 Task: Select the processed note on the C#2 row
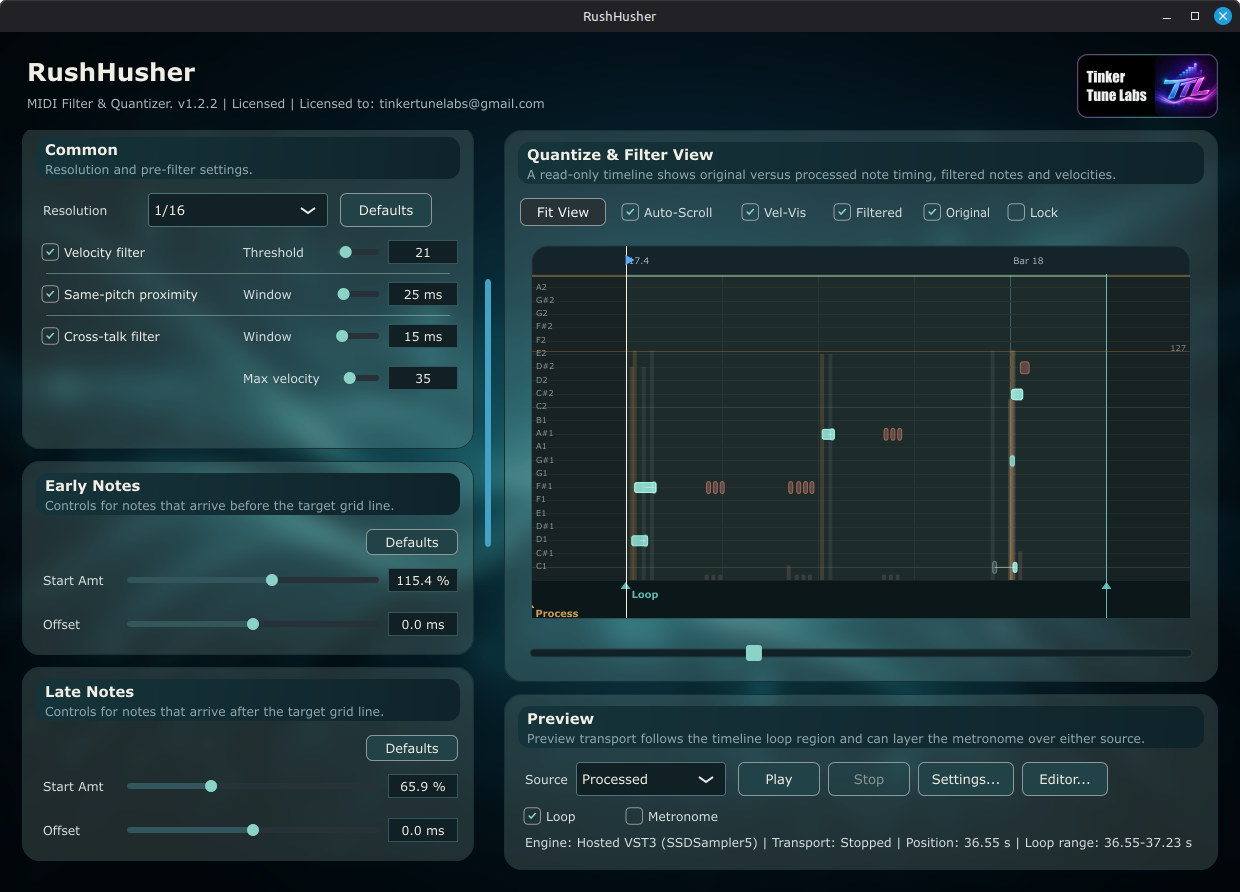(x=1017, y=394)
